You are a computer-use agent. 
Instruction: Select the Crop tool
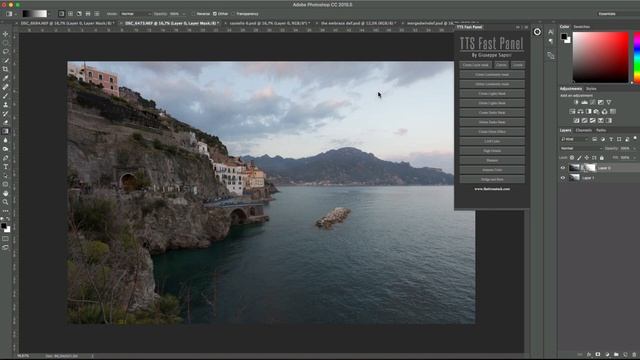pyautogui.click(x=5, y=69)
